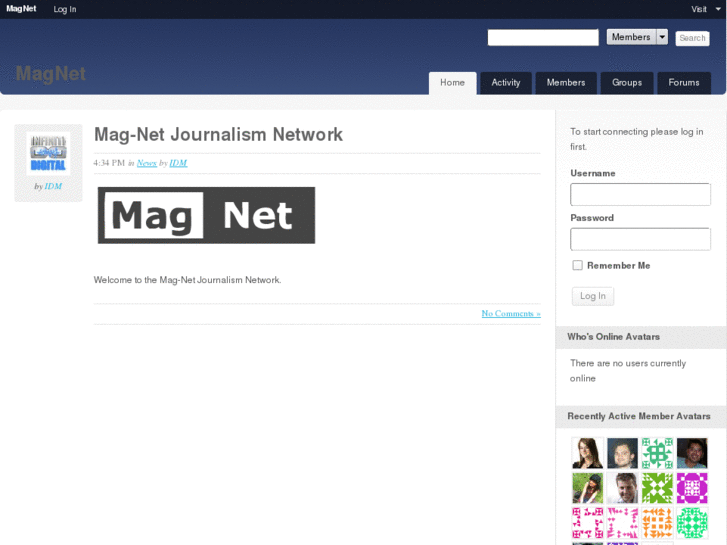Click the 'no users currently online' text
This screenshot has height=545, width=727.
pos(628,371)
